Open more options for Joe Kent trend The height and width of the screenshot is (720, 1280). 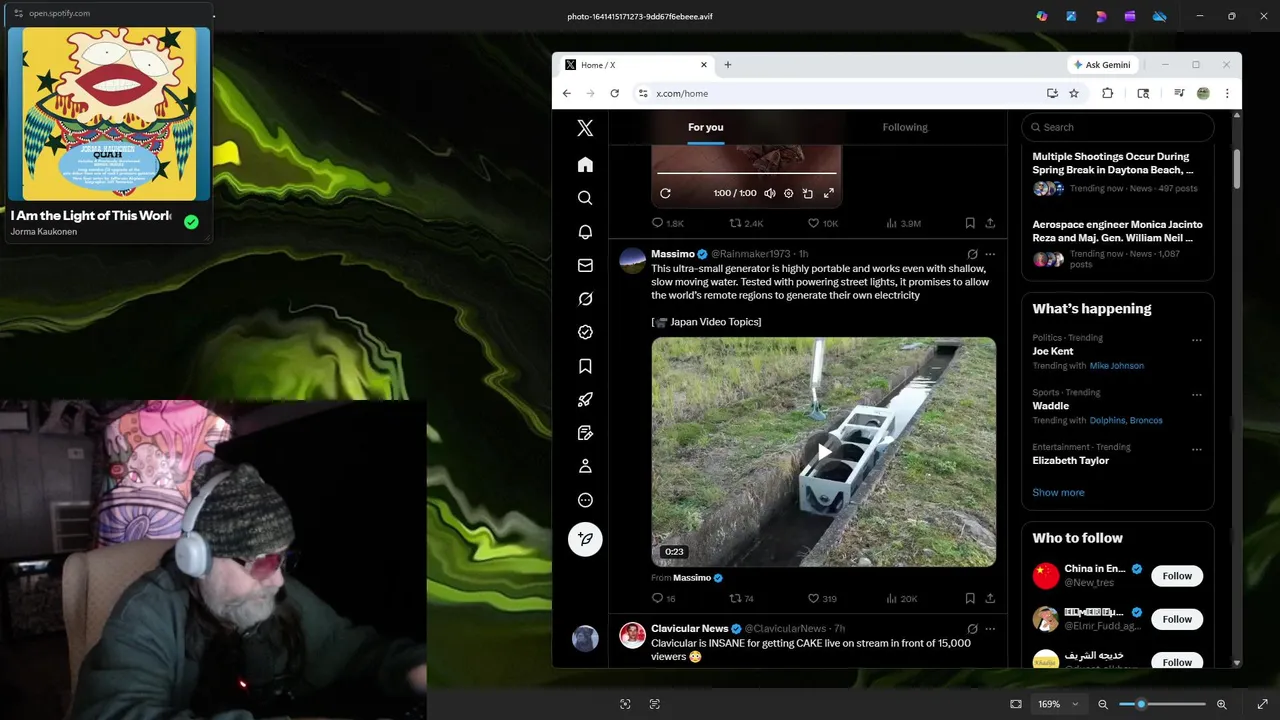coord(1196,340)
